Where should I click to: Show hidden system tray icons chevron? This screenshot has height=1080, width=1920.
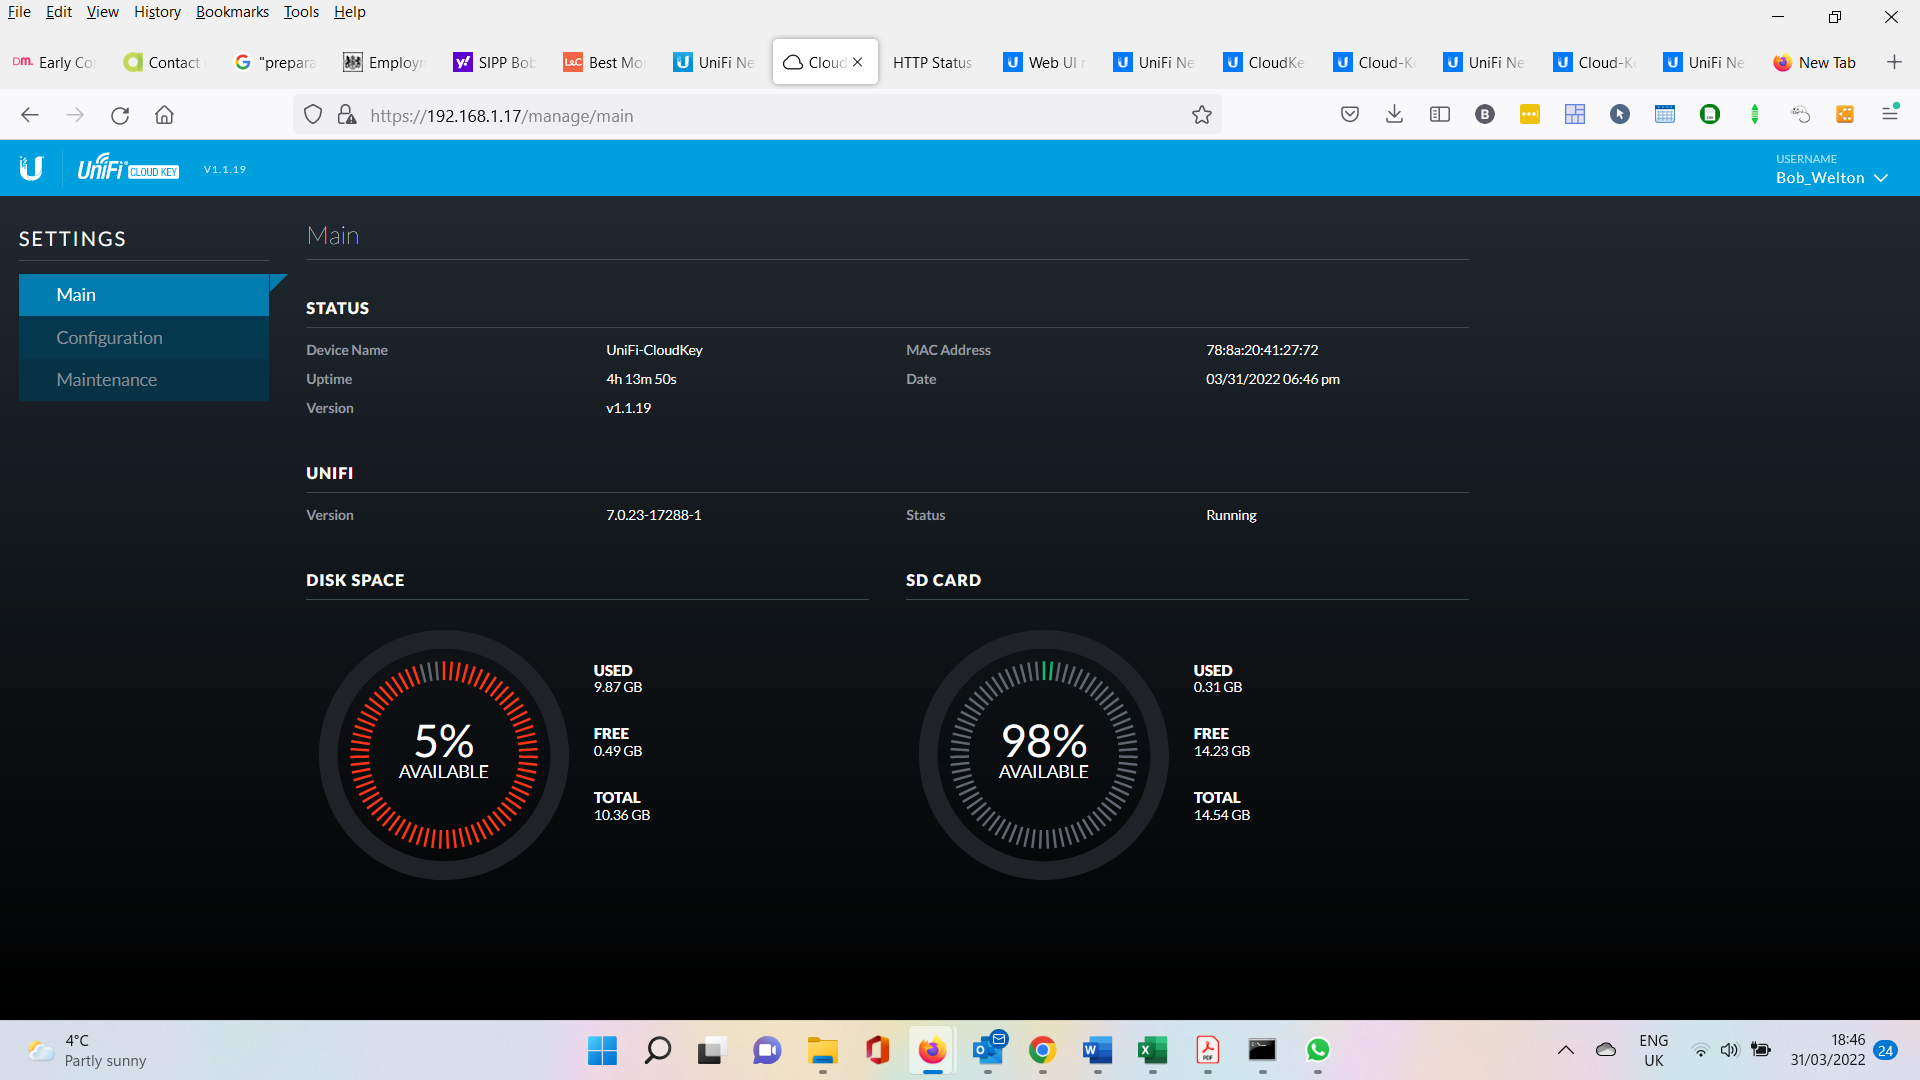tap(1565, 1050)
